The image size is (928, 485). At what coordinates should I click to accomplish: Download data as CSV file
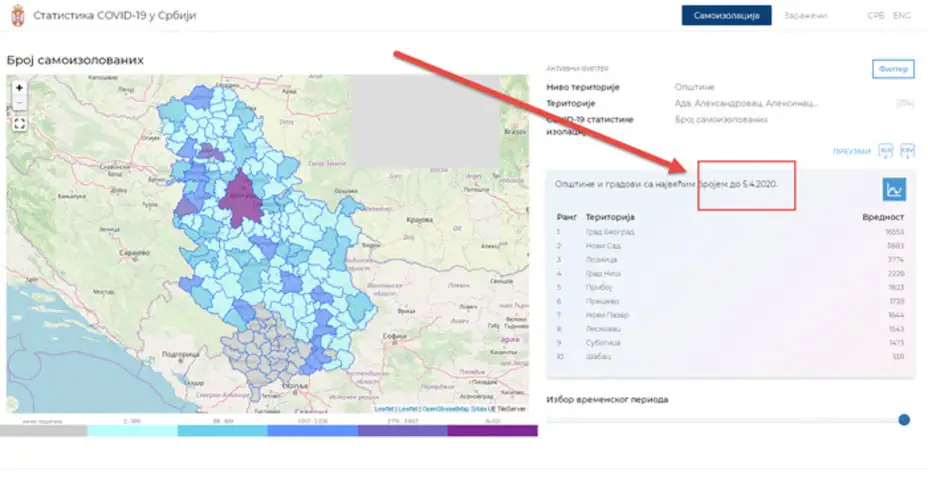pyautogui.click(x=907, y=151)
